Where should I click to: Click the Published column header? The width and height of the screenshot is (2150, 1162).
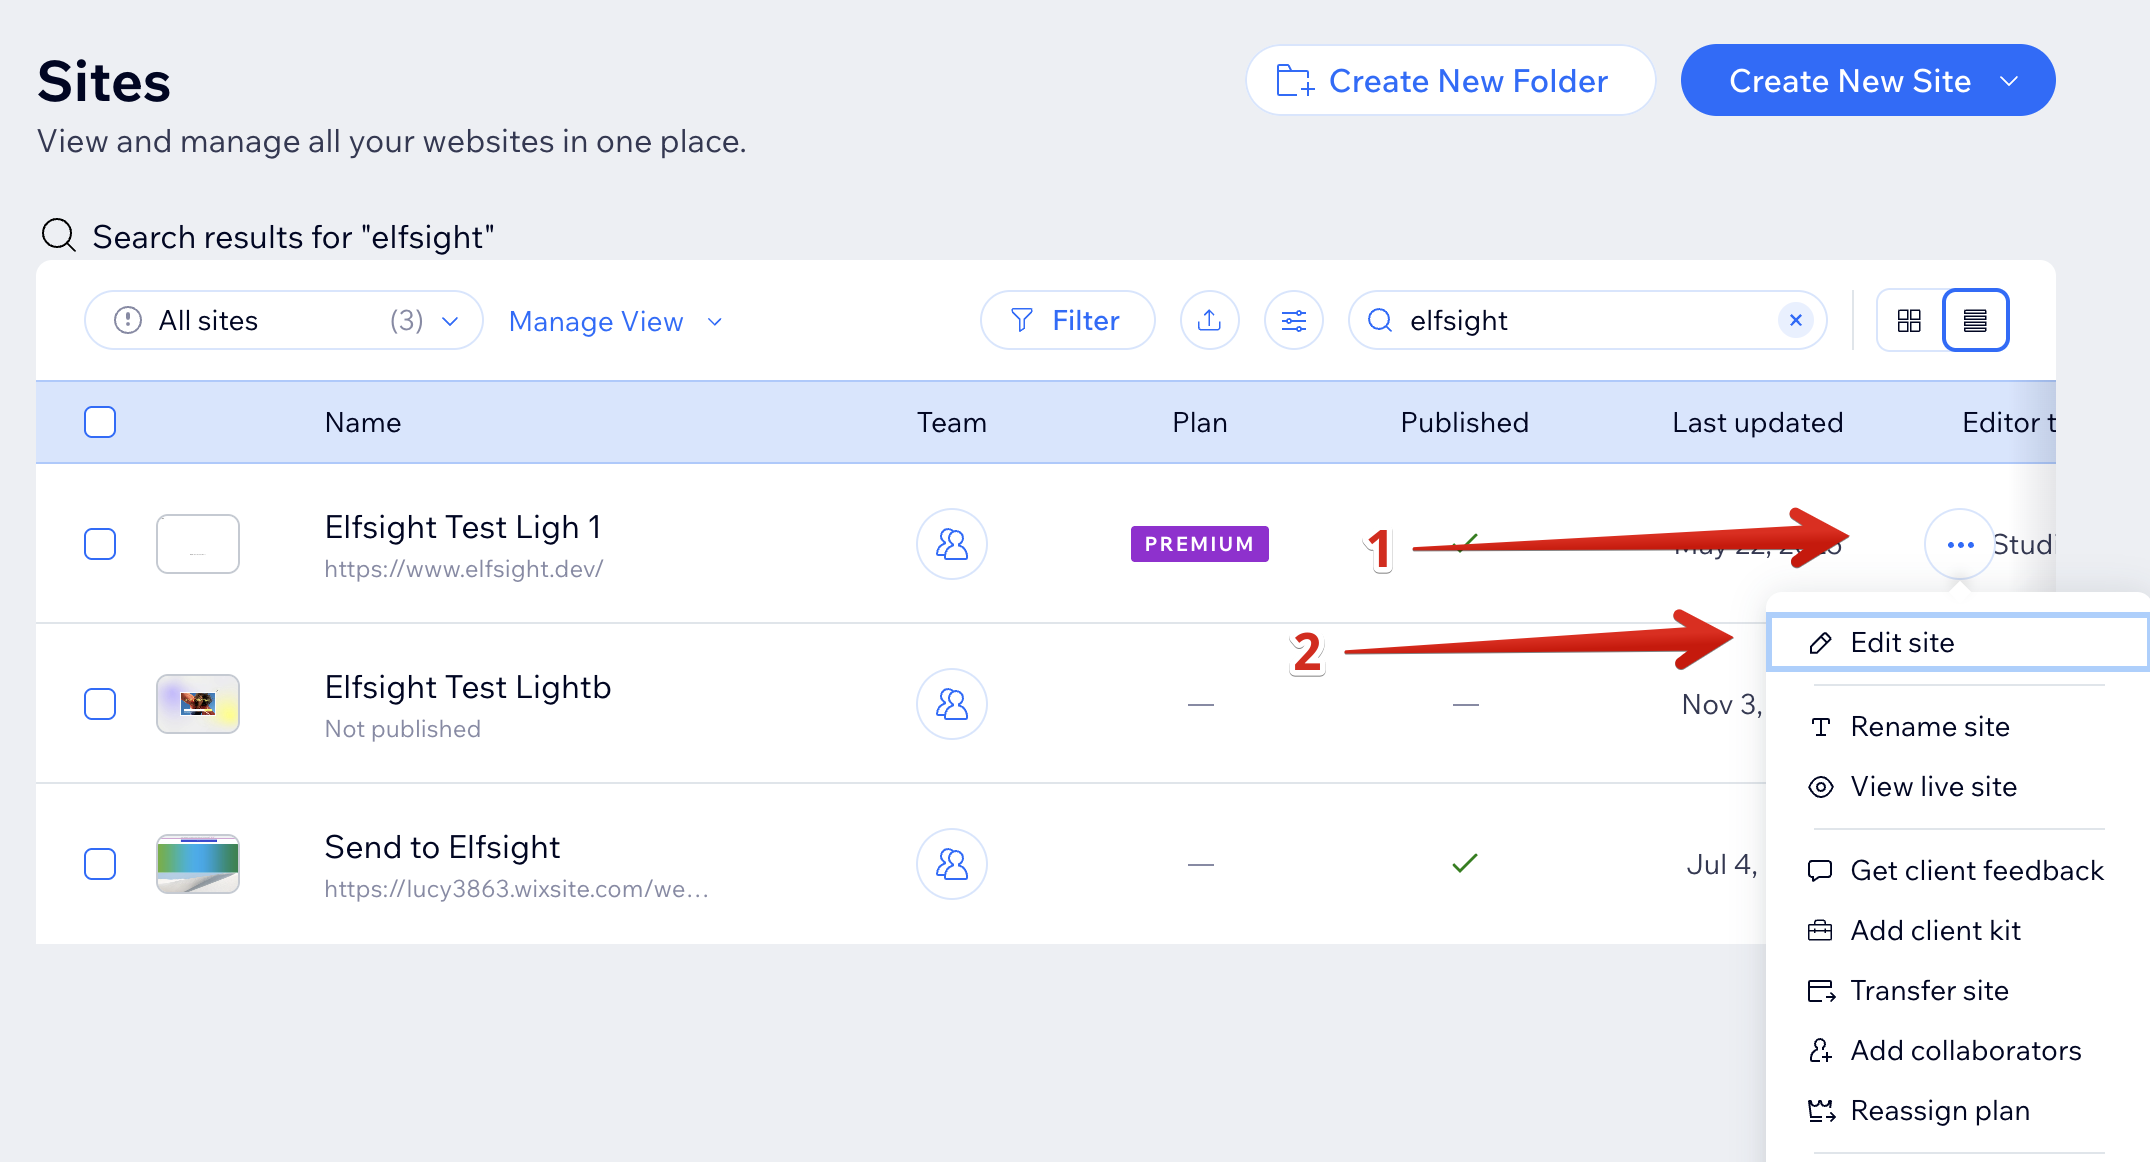tap(1465, 422)
